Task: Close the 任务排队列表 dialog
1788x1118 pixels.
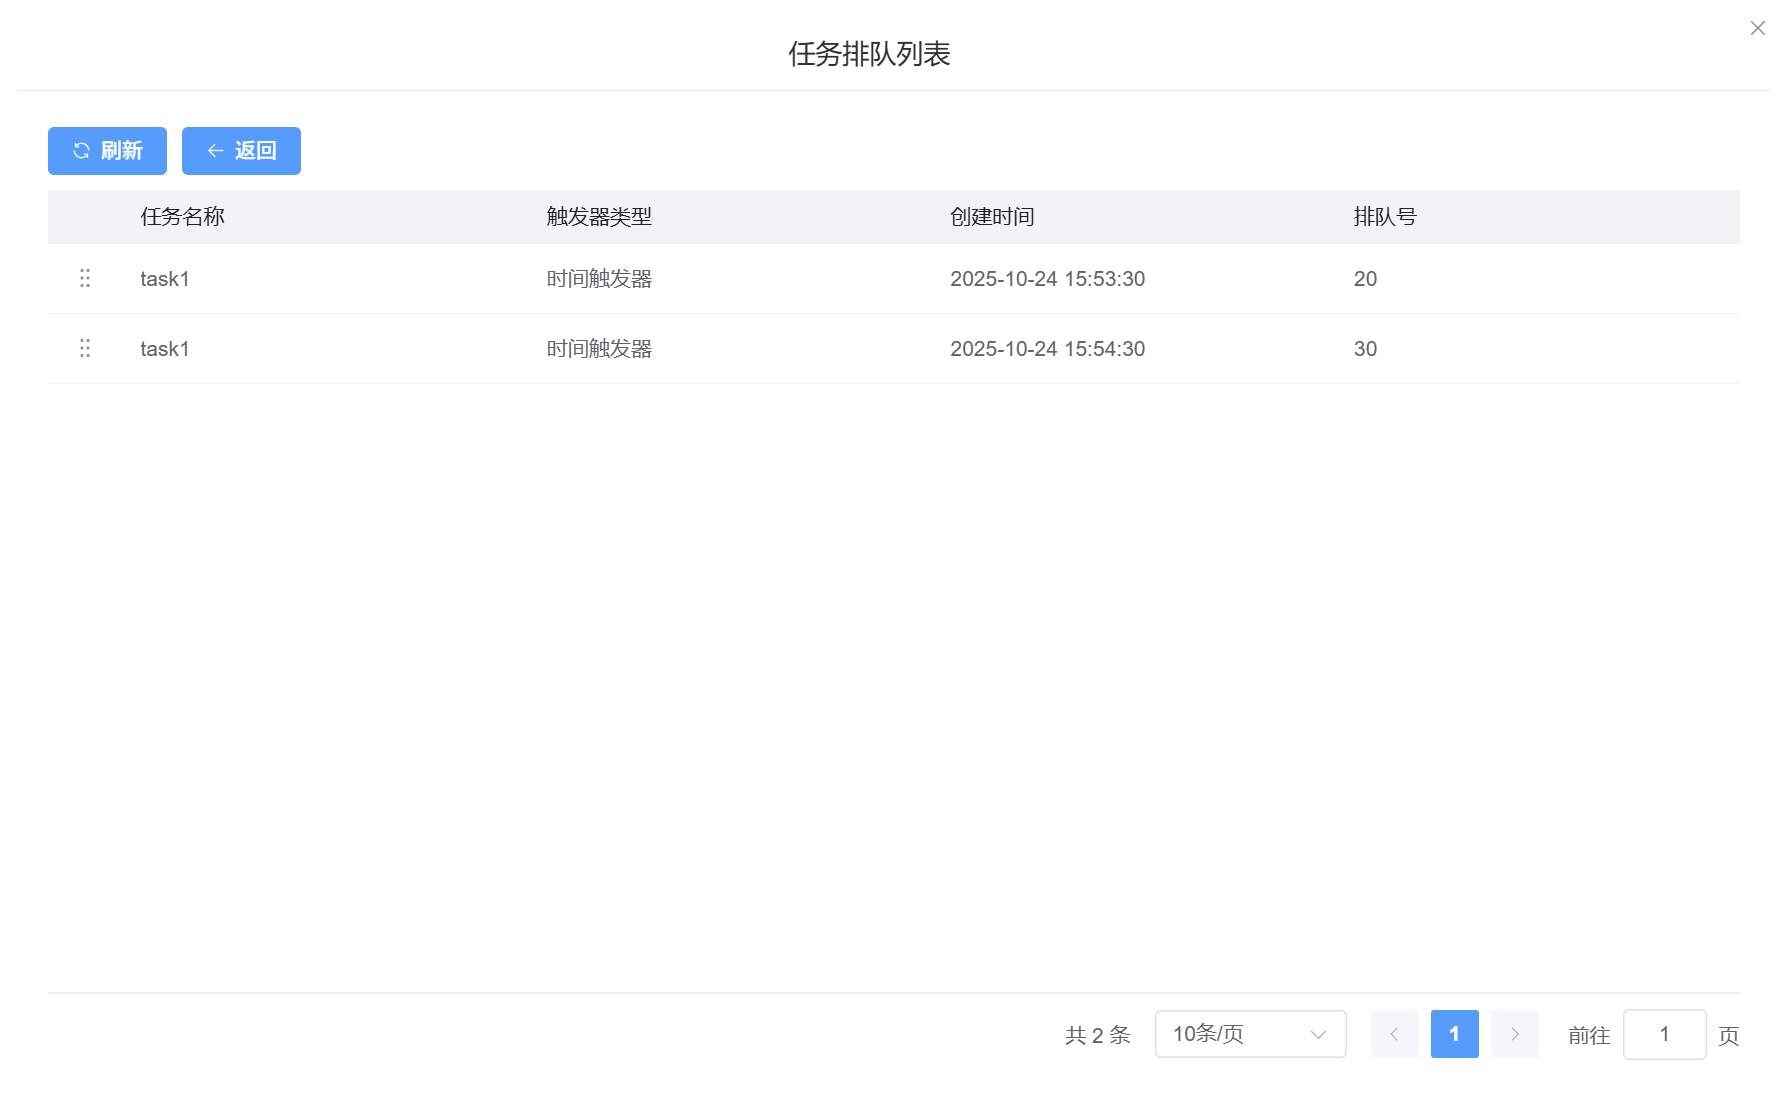Action: coord(1757,28)
